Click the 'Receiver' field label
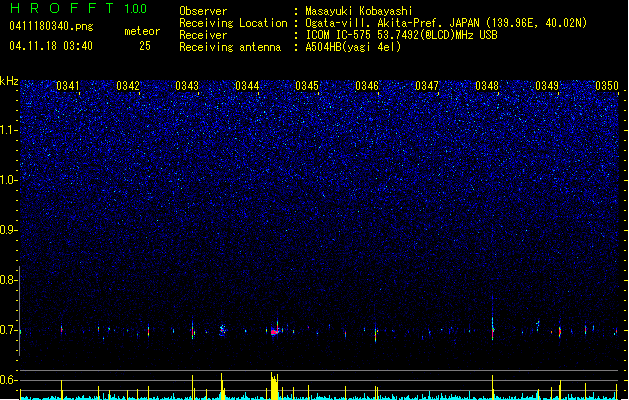629x400 pixels. (203, 35)
